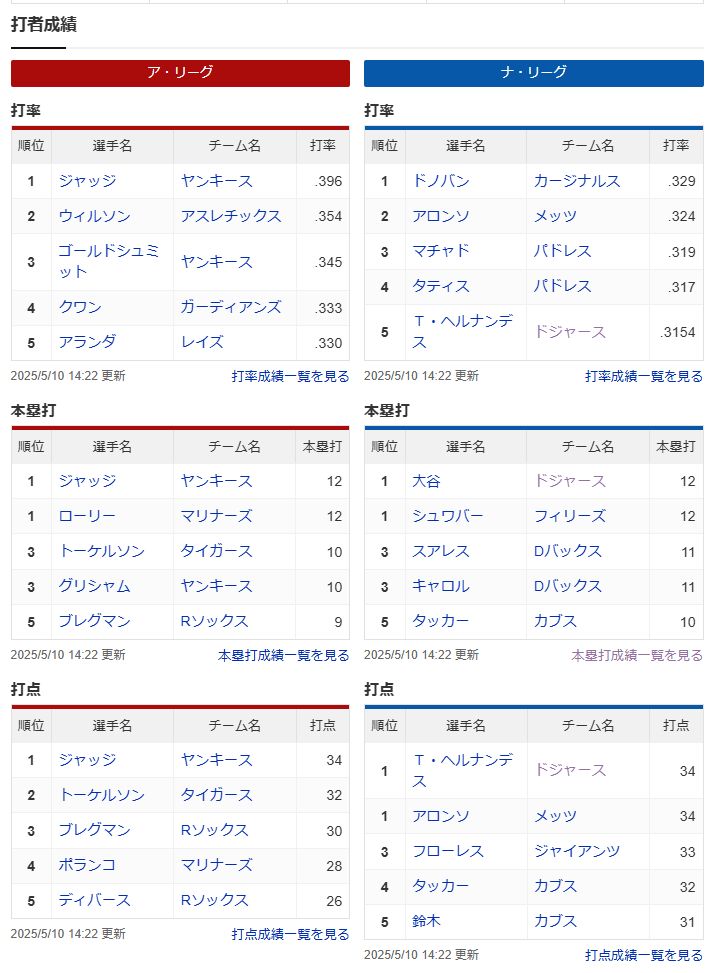Select the ア・リーグ red tab
The width and height of the screenshot is (710, 973).
[180, 73]
